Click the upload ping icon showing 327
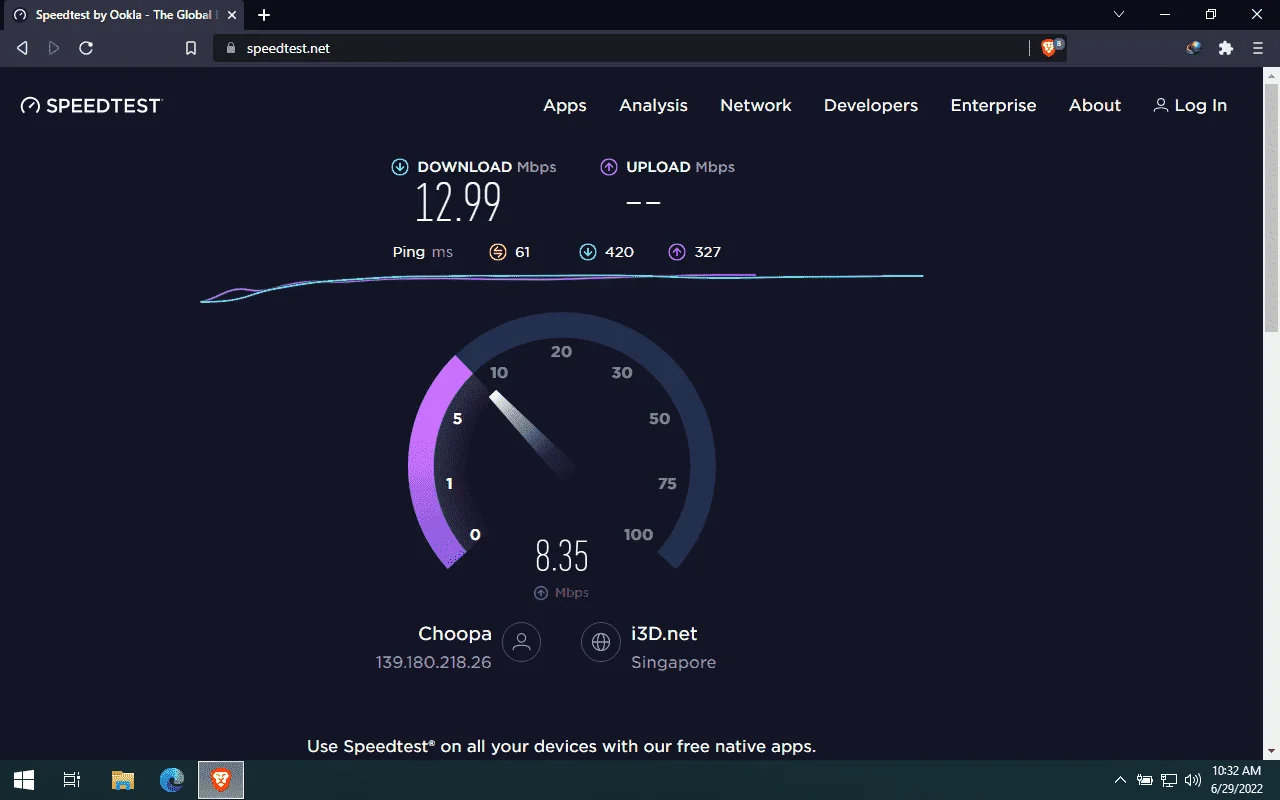This screenshot has height=800, width=1280. pos(677,252)
